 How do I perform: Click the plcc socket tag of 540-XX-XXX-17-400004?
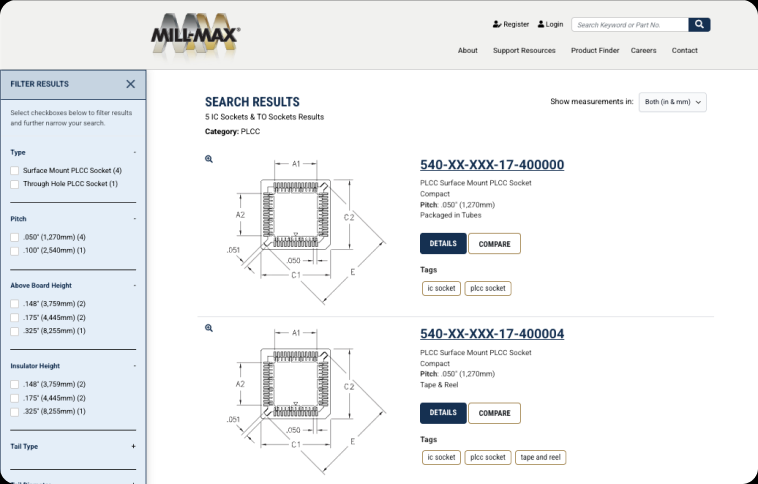488,457
